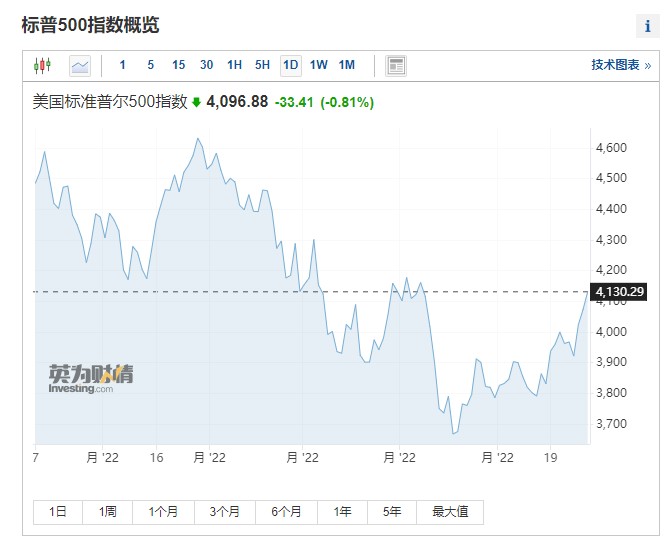Choose the 最大值 range option
Screen dimensions: 668x545
[450, 512]
